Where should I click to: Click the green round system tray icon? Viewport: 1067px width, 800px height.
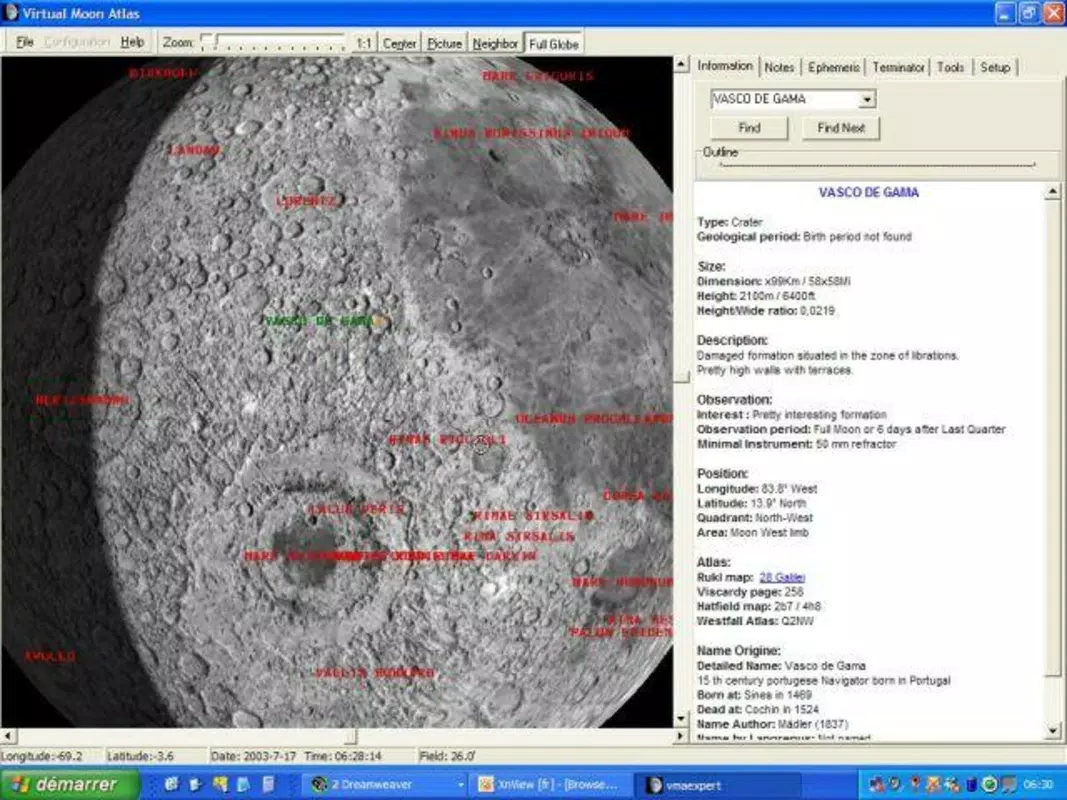coord(990,785)
